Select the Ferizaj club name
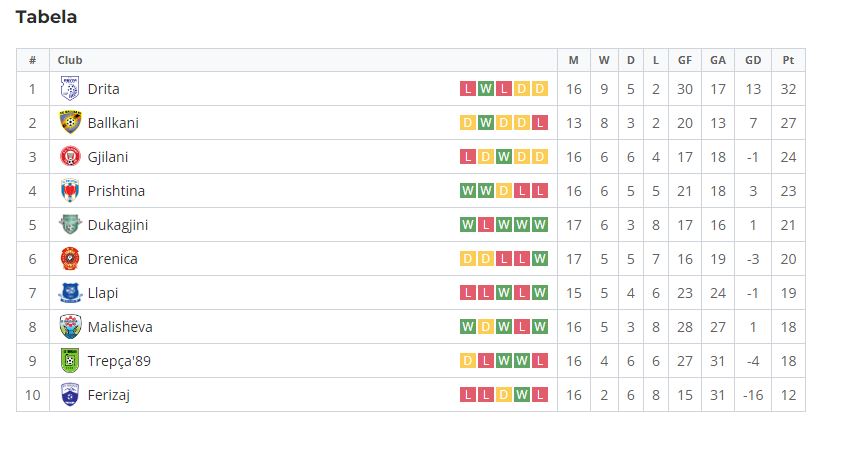This screenshot has height=451, width=849. (109, 395)
